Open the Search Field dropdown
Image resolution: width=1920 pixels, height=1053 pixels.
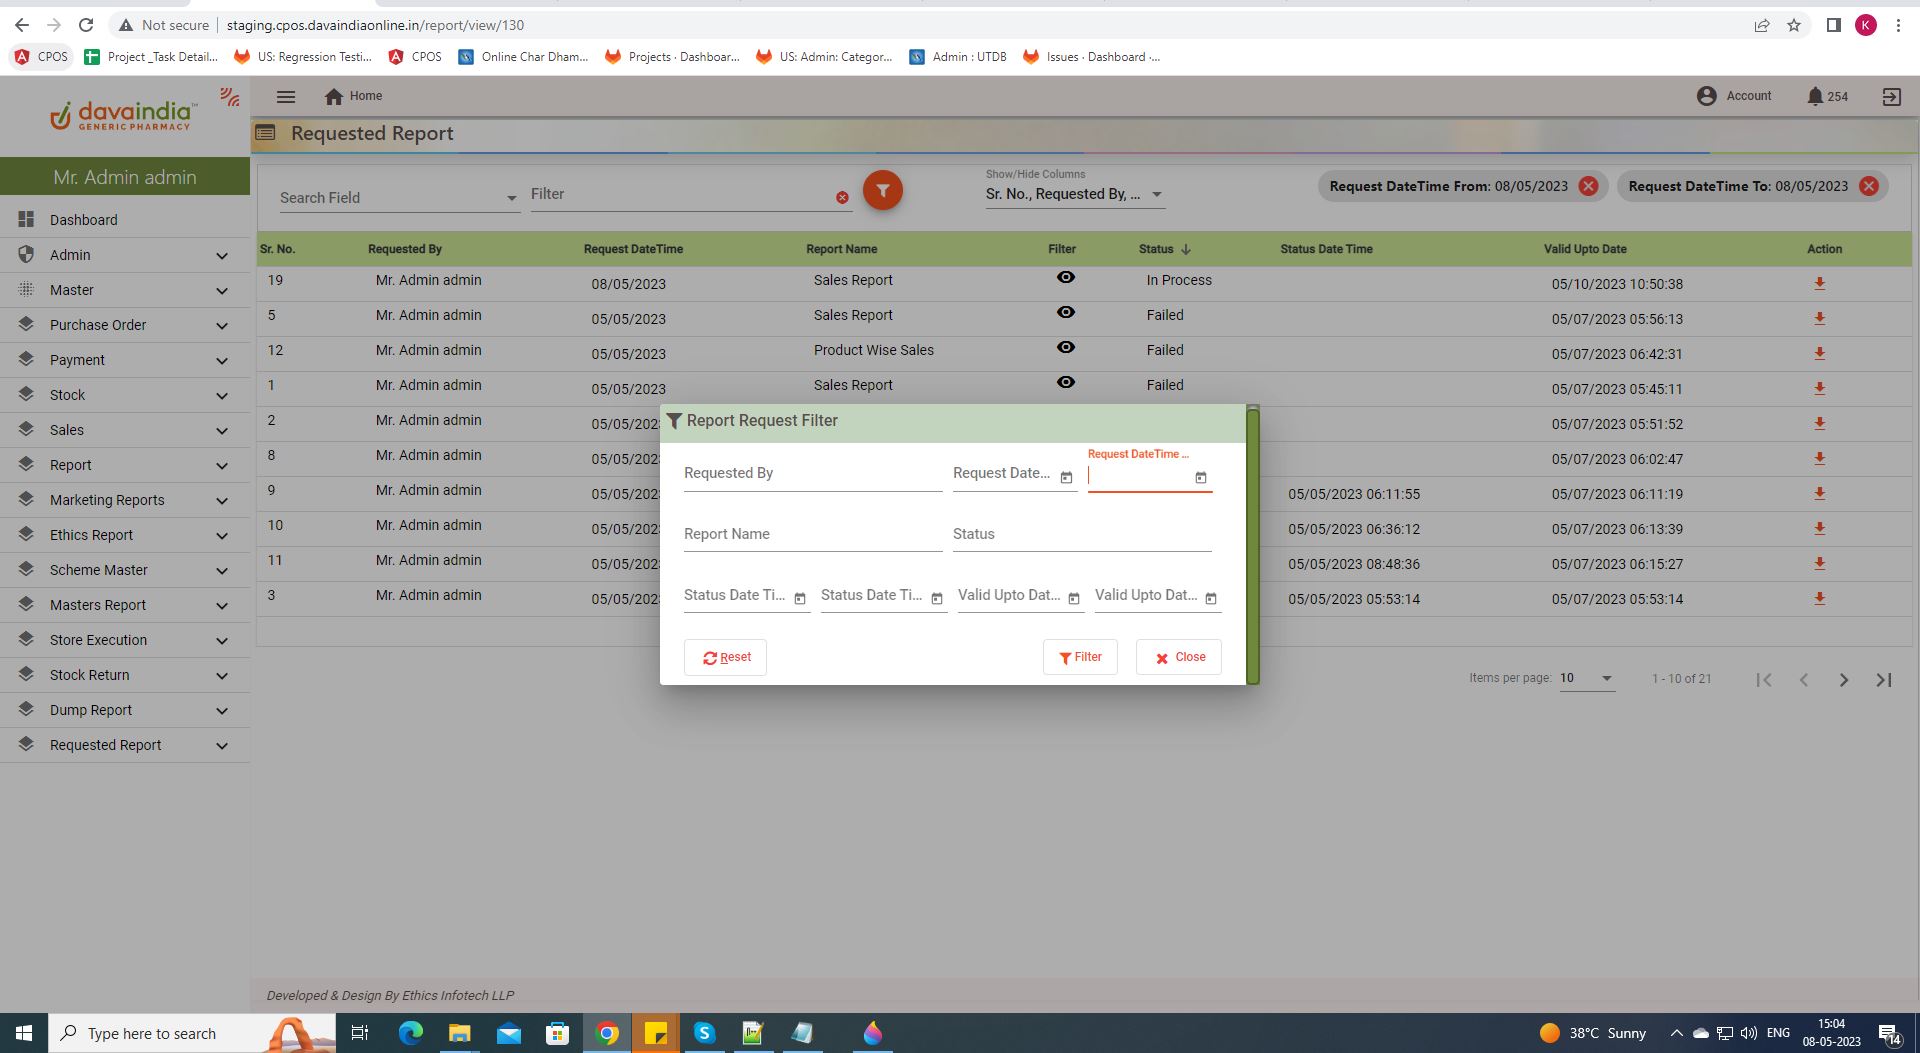tap(398, 198)
